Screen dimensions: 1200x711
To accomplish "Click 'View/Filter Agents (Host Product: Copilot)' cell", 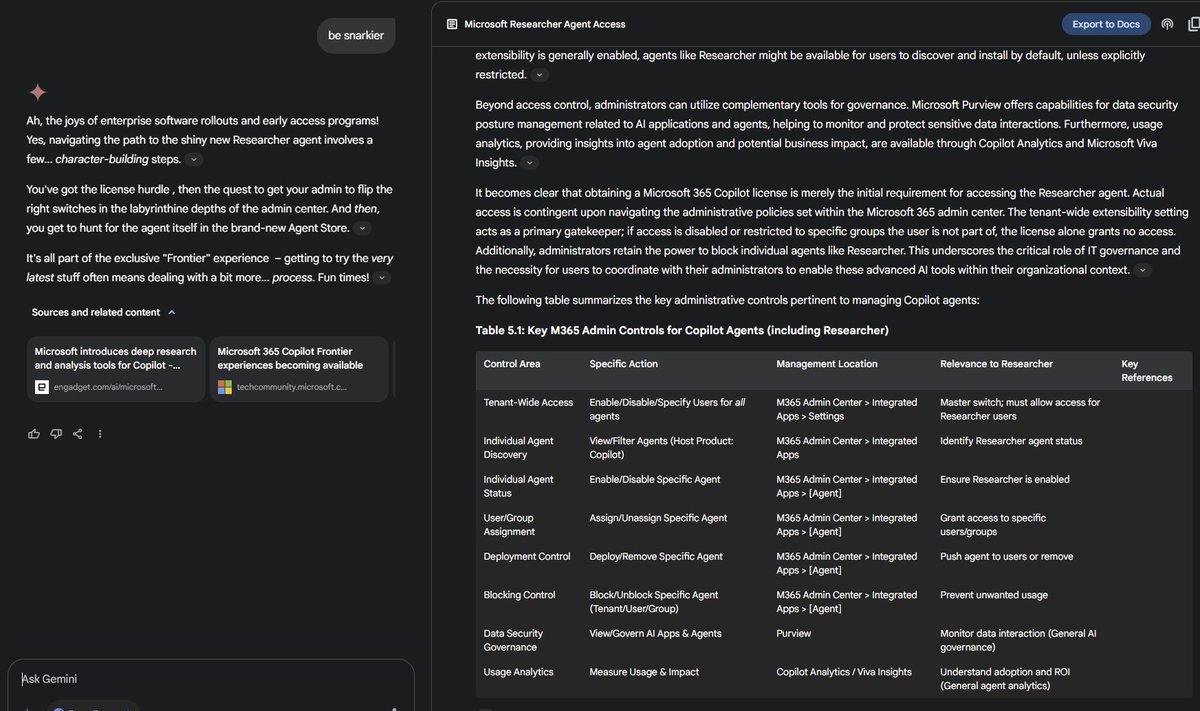I will (x=661, y=447).
